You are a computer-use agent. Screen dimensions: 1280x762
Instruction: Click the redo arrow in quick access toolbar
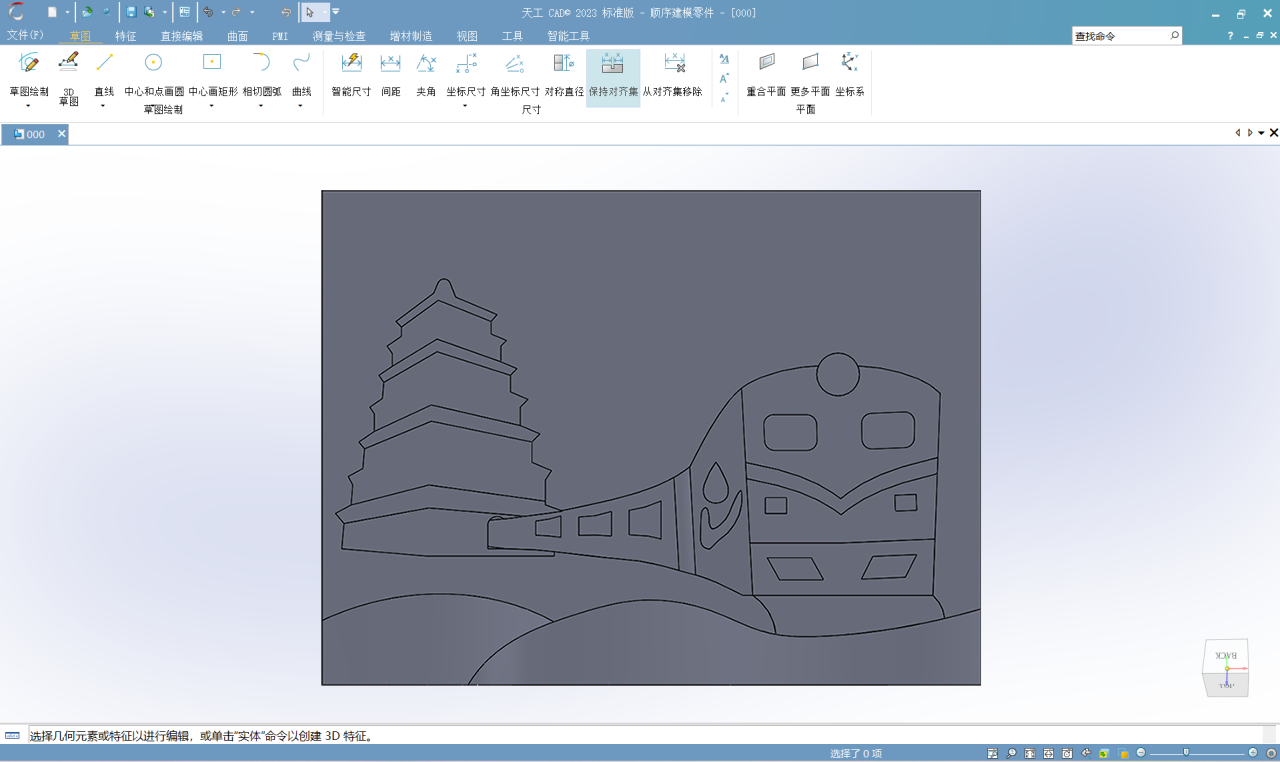click(237, 12)
